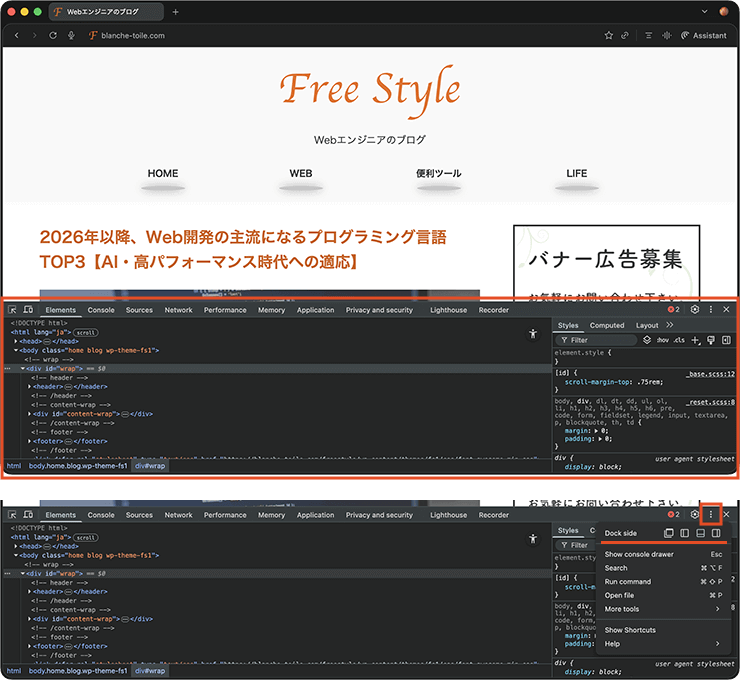Open the _base.scss:12 source link
This screenshot has height=680, width=740.
710,374
